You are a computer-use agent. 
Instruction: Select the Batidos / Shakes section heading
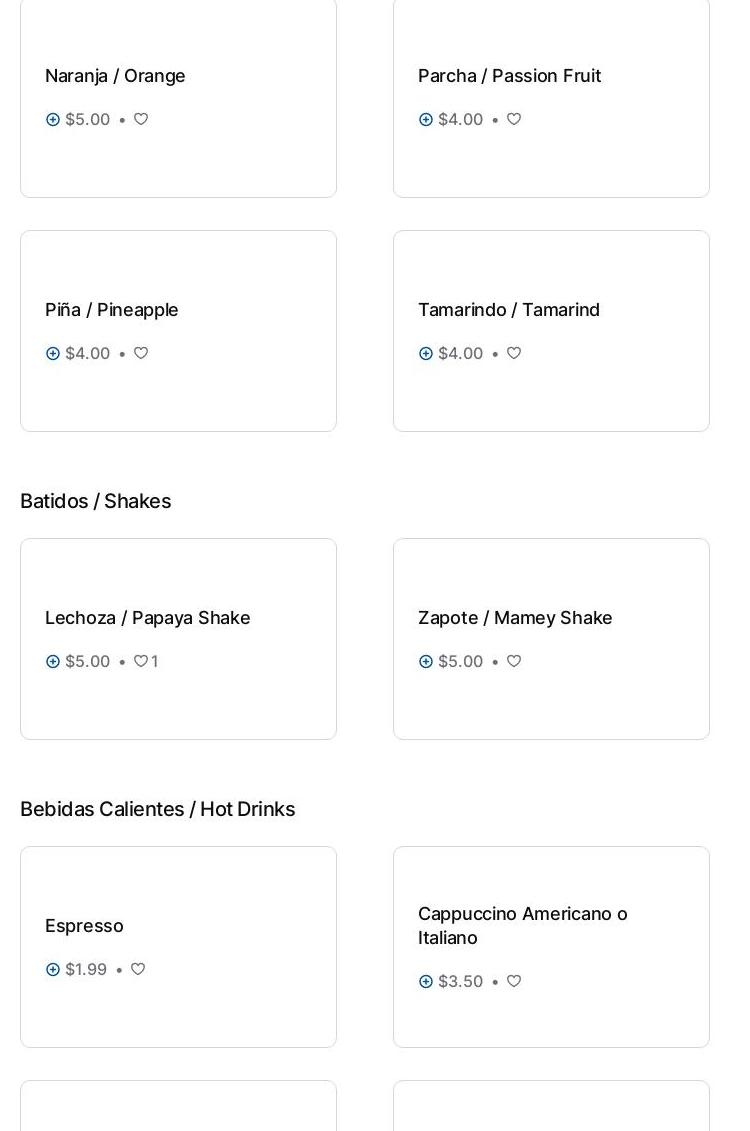click(96, 501)
